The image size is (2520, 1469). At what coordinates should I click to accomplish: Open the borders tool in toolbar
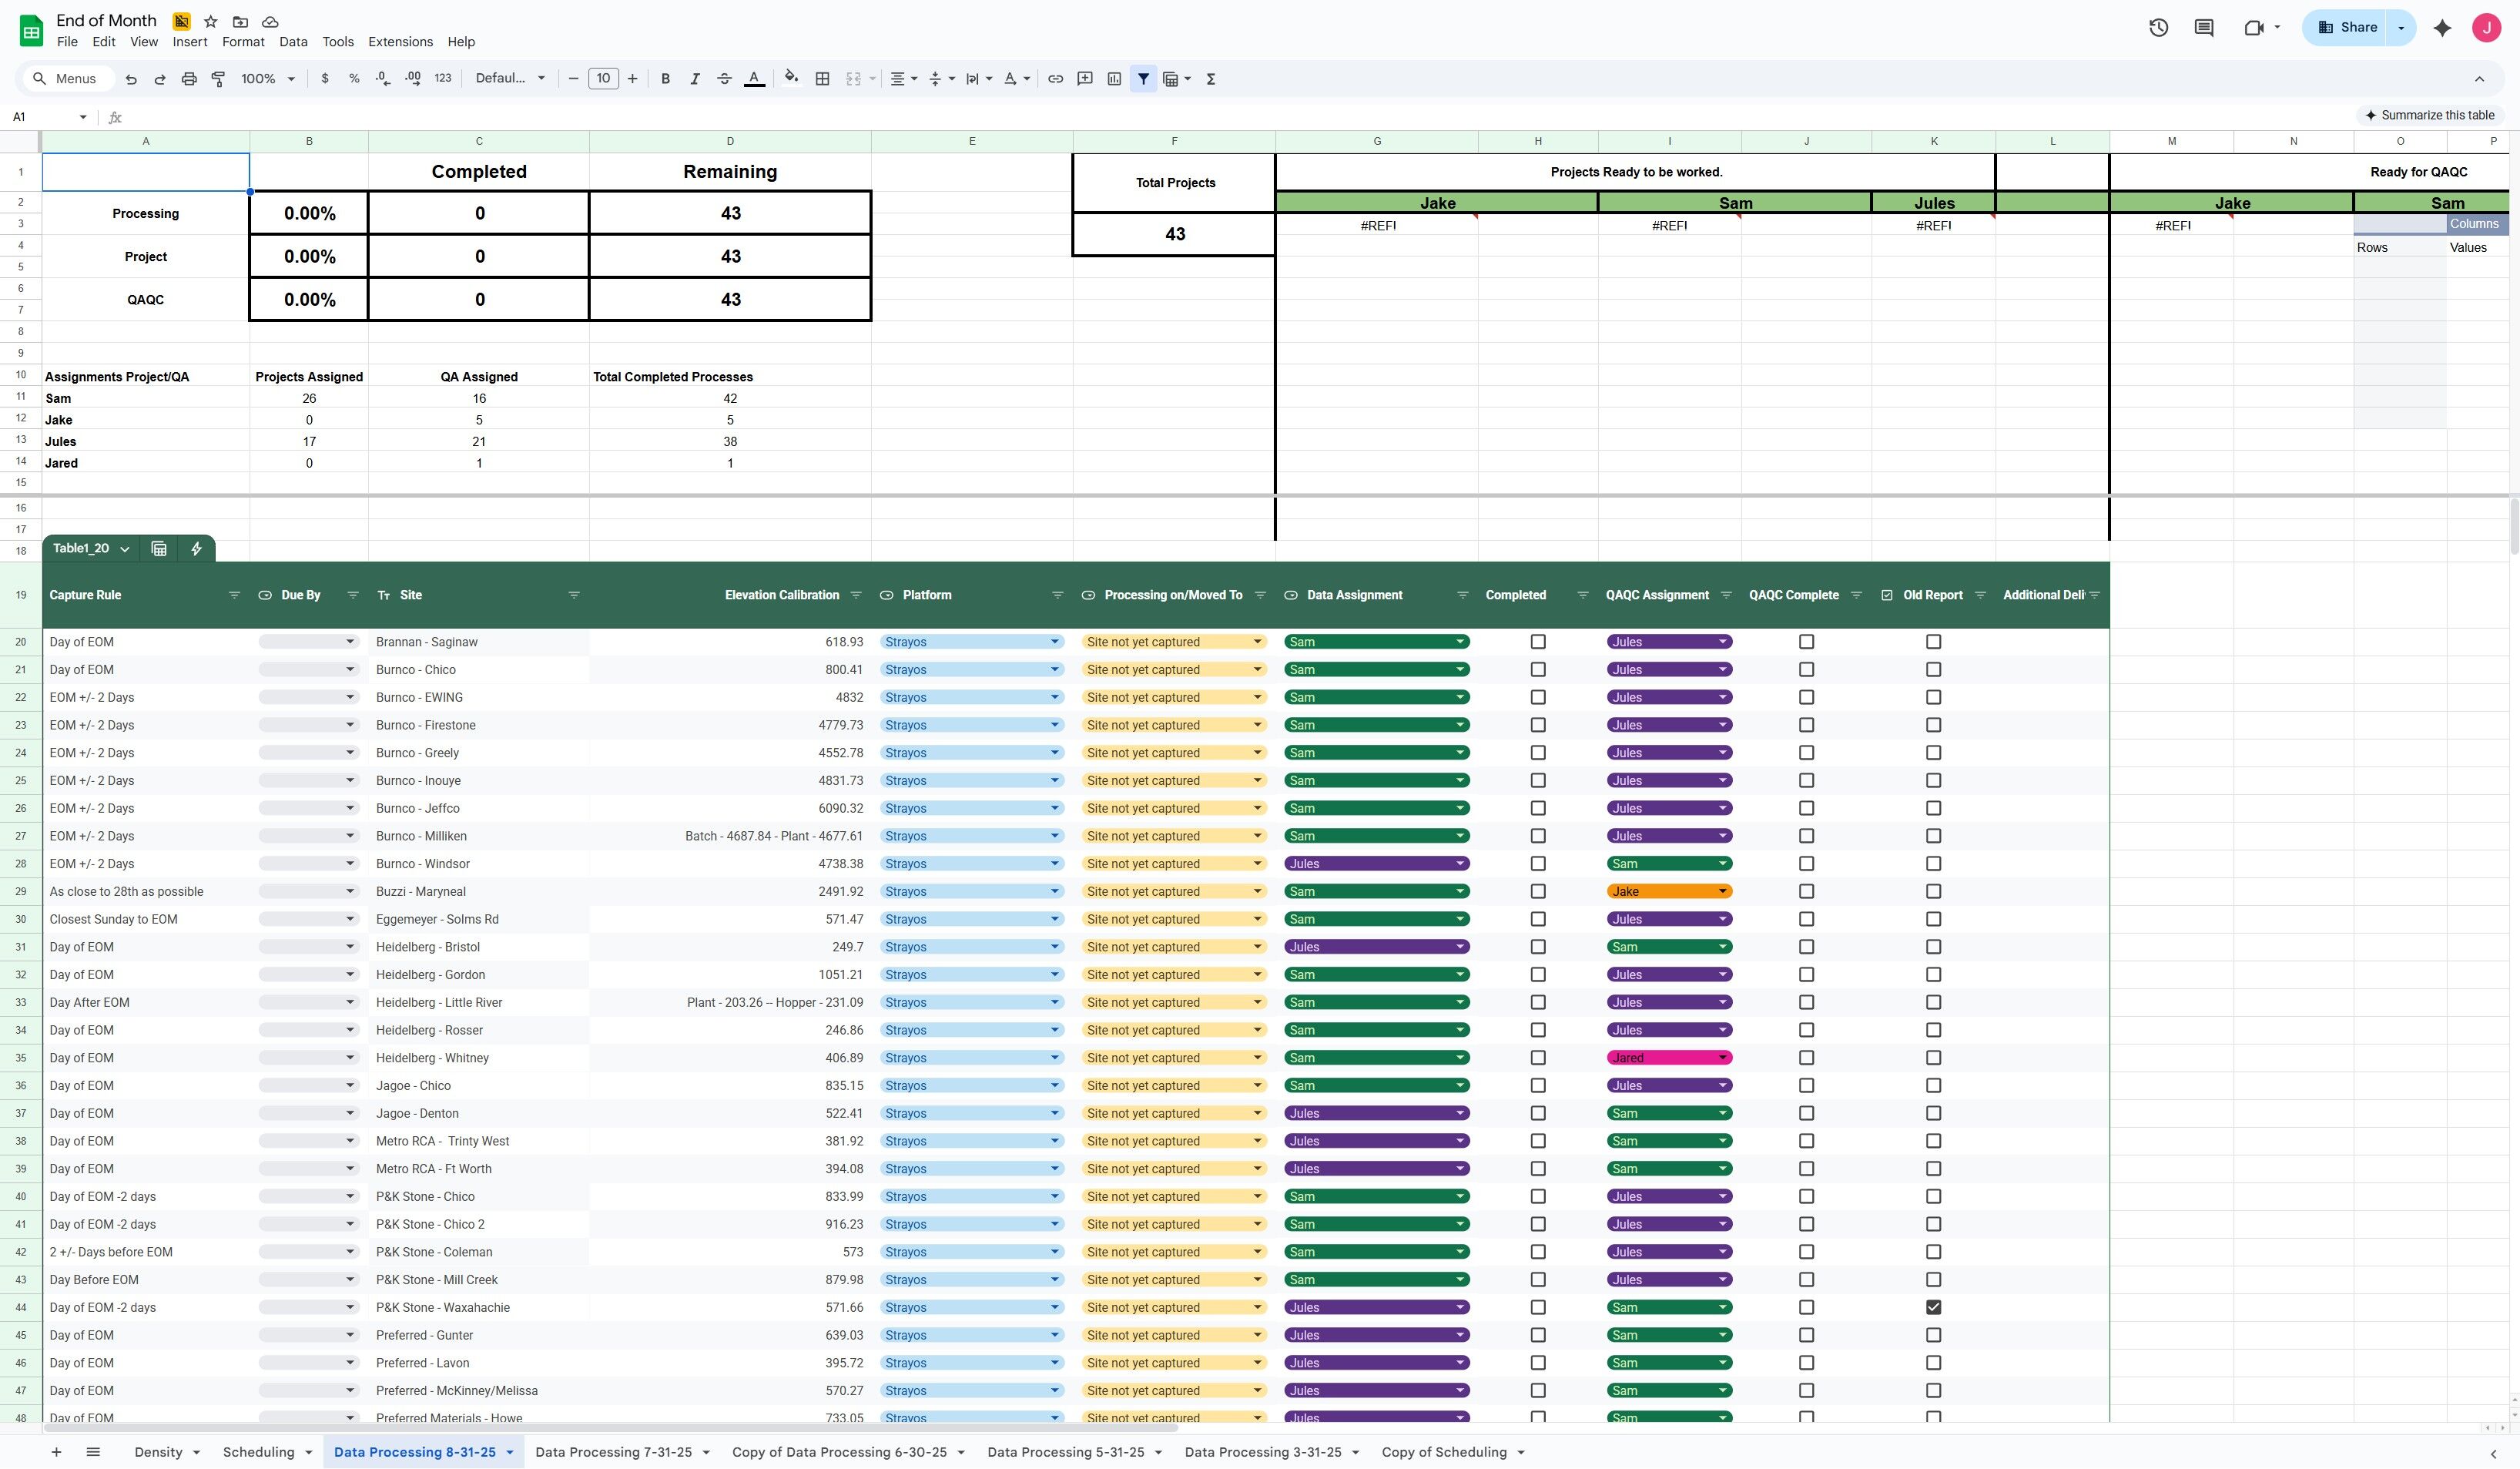[x=822, y=79]
